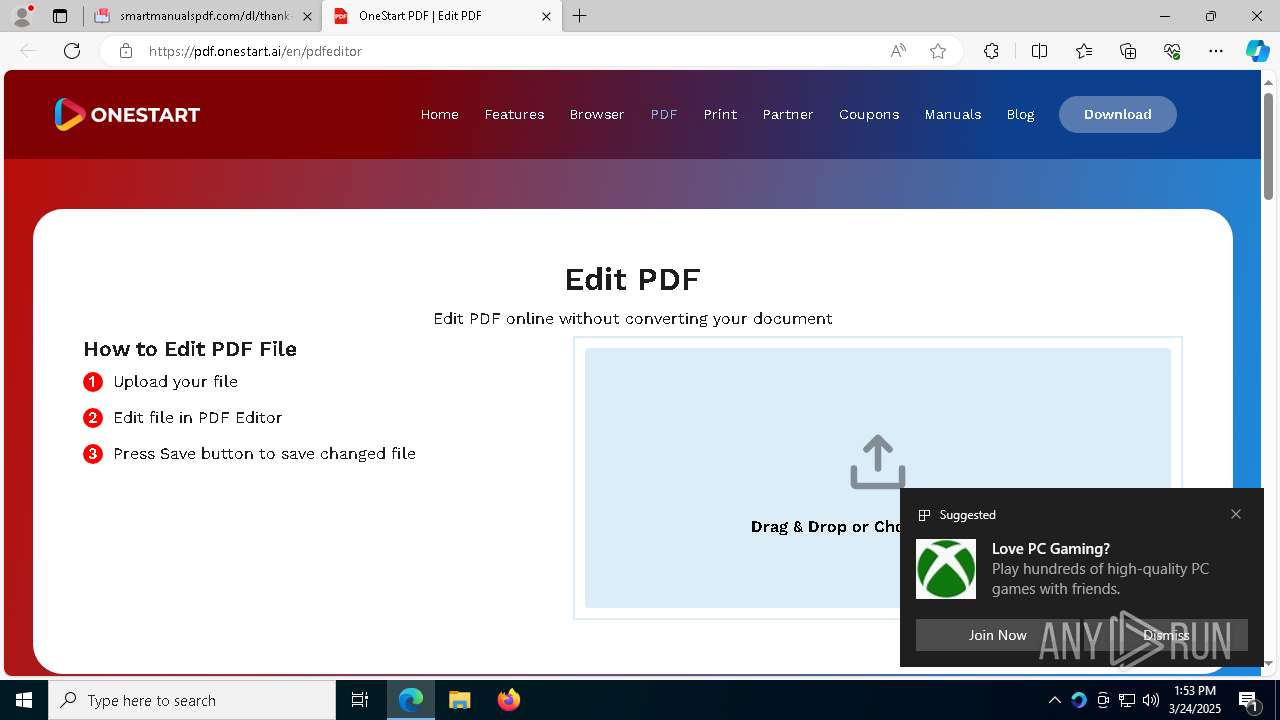1280x720 pixels.
Task: Click the page vertical scrollbar thumb
Action: [1269, 145]
